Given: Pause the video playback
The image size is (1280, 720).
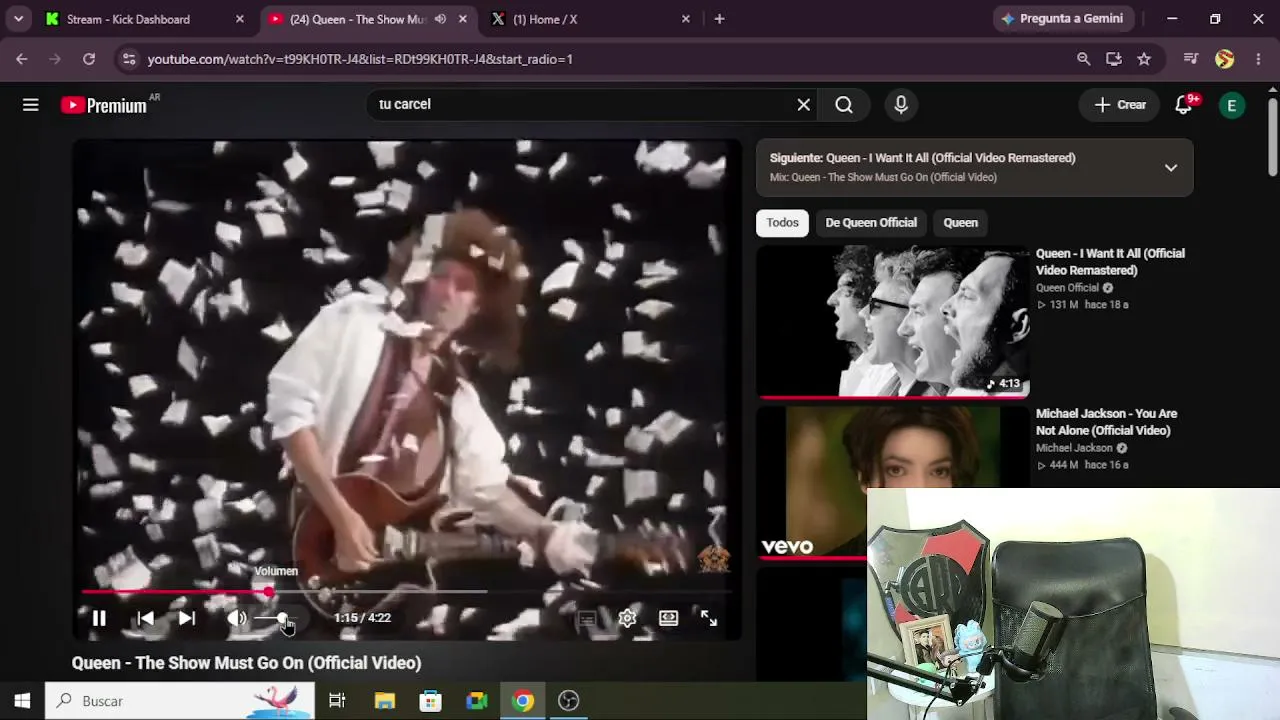Looking at the screenshot, I should click(99, 618).
